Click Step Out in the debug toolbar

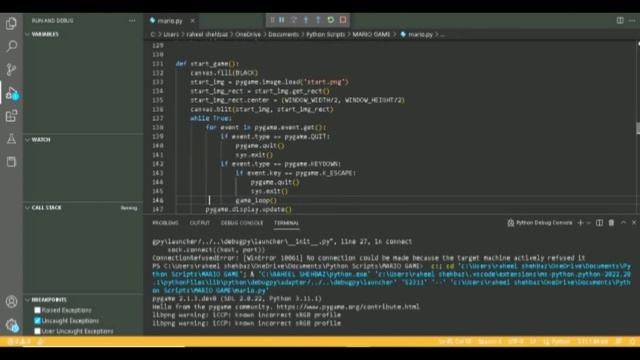coord(318,20)
